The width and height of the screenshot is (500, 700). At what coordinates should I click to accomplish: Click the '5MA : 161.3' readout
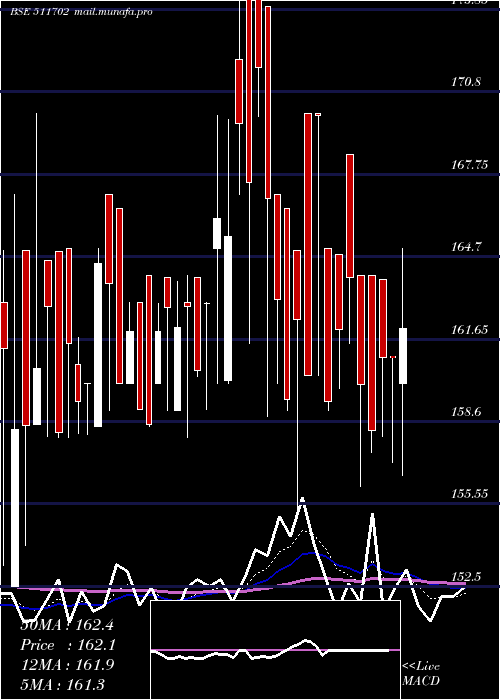[x=63, y=684]
